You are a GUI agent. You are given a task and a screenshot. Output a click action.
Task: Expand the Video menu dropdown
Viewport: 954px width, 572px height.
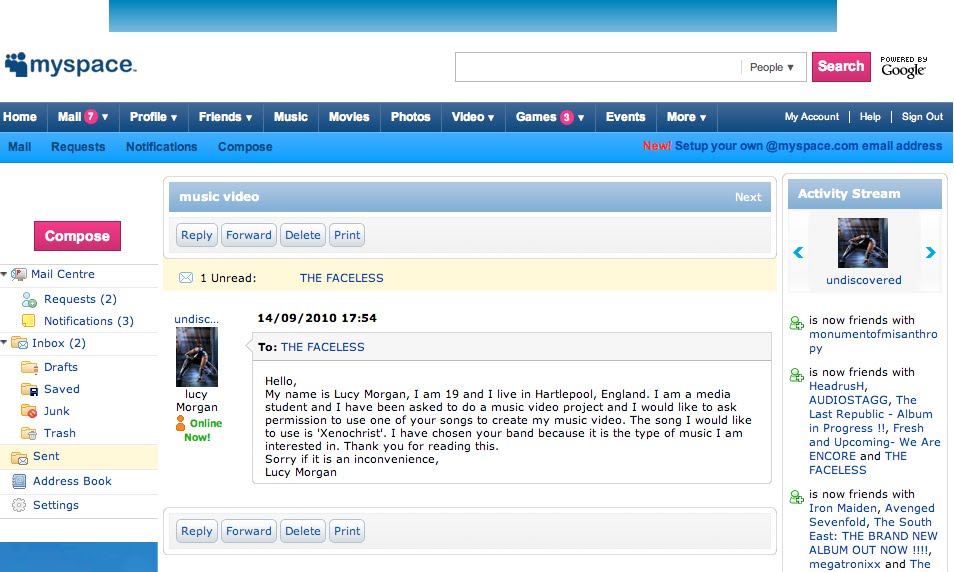473,117
